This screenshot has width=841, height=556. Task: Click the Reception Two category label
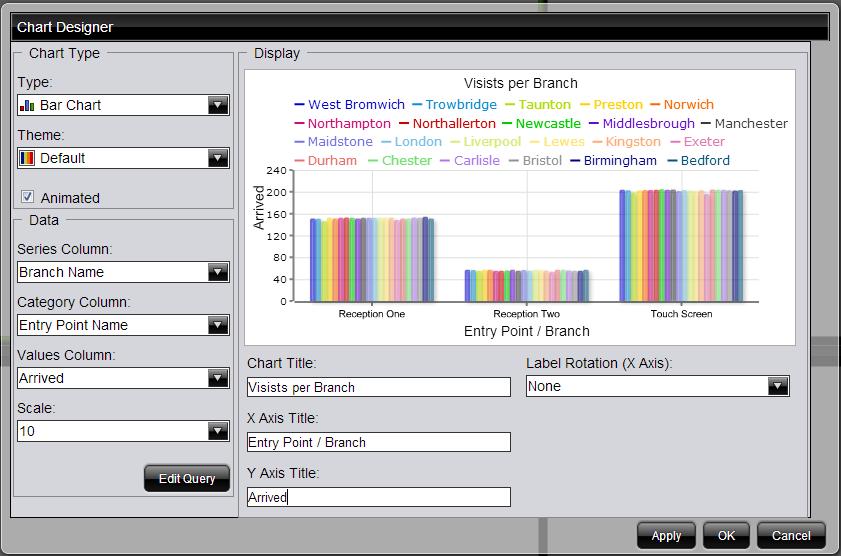click(526, 314)
